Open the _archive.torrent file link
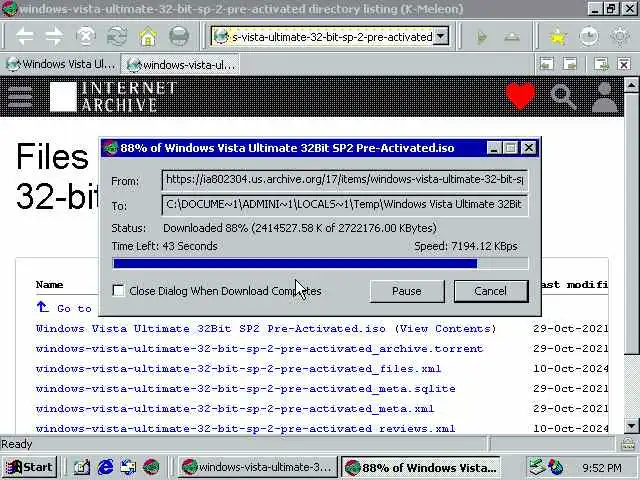Screen dimensions: 640x480 click(x=259, y=349)
